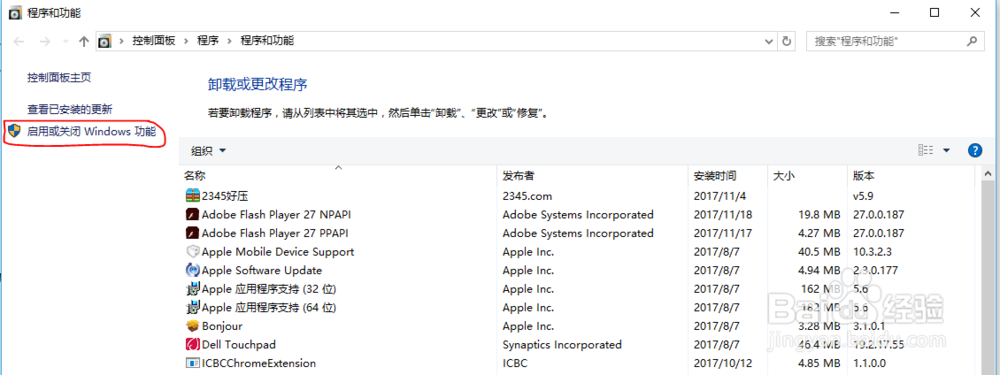Click the search magnifier icon
This screenshot has height=375, width=1000.
coord(972,41)
